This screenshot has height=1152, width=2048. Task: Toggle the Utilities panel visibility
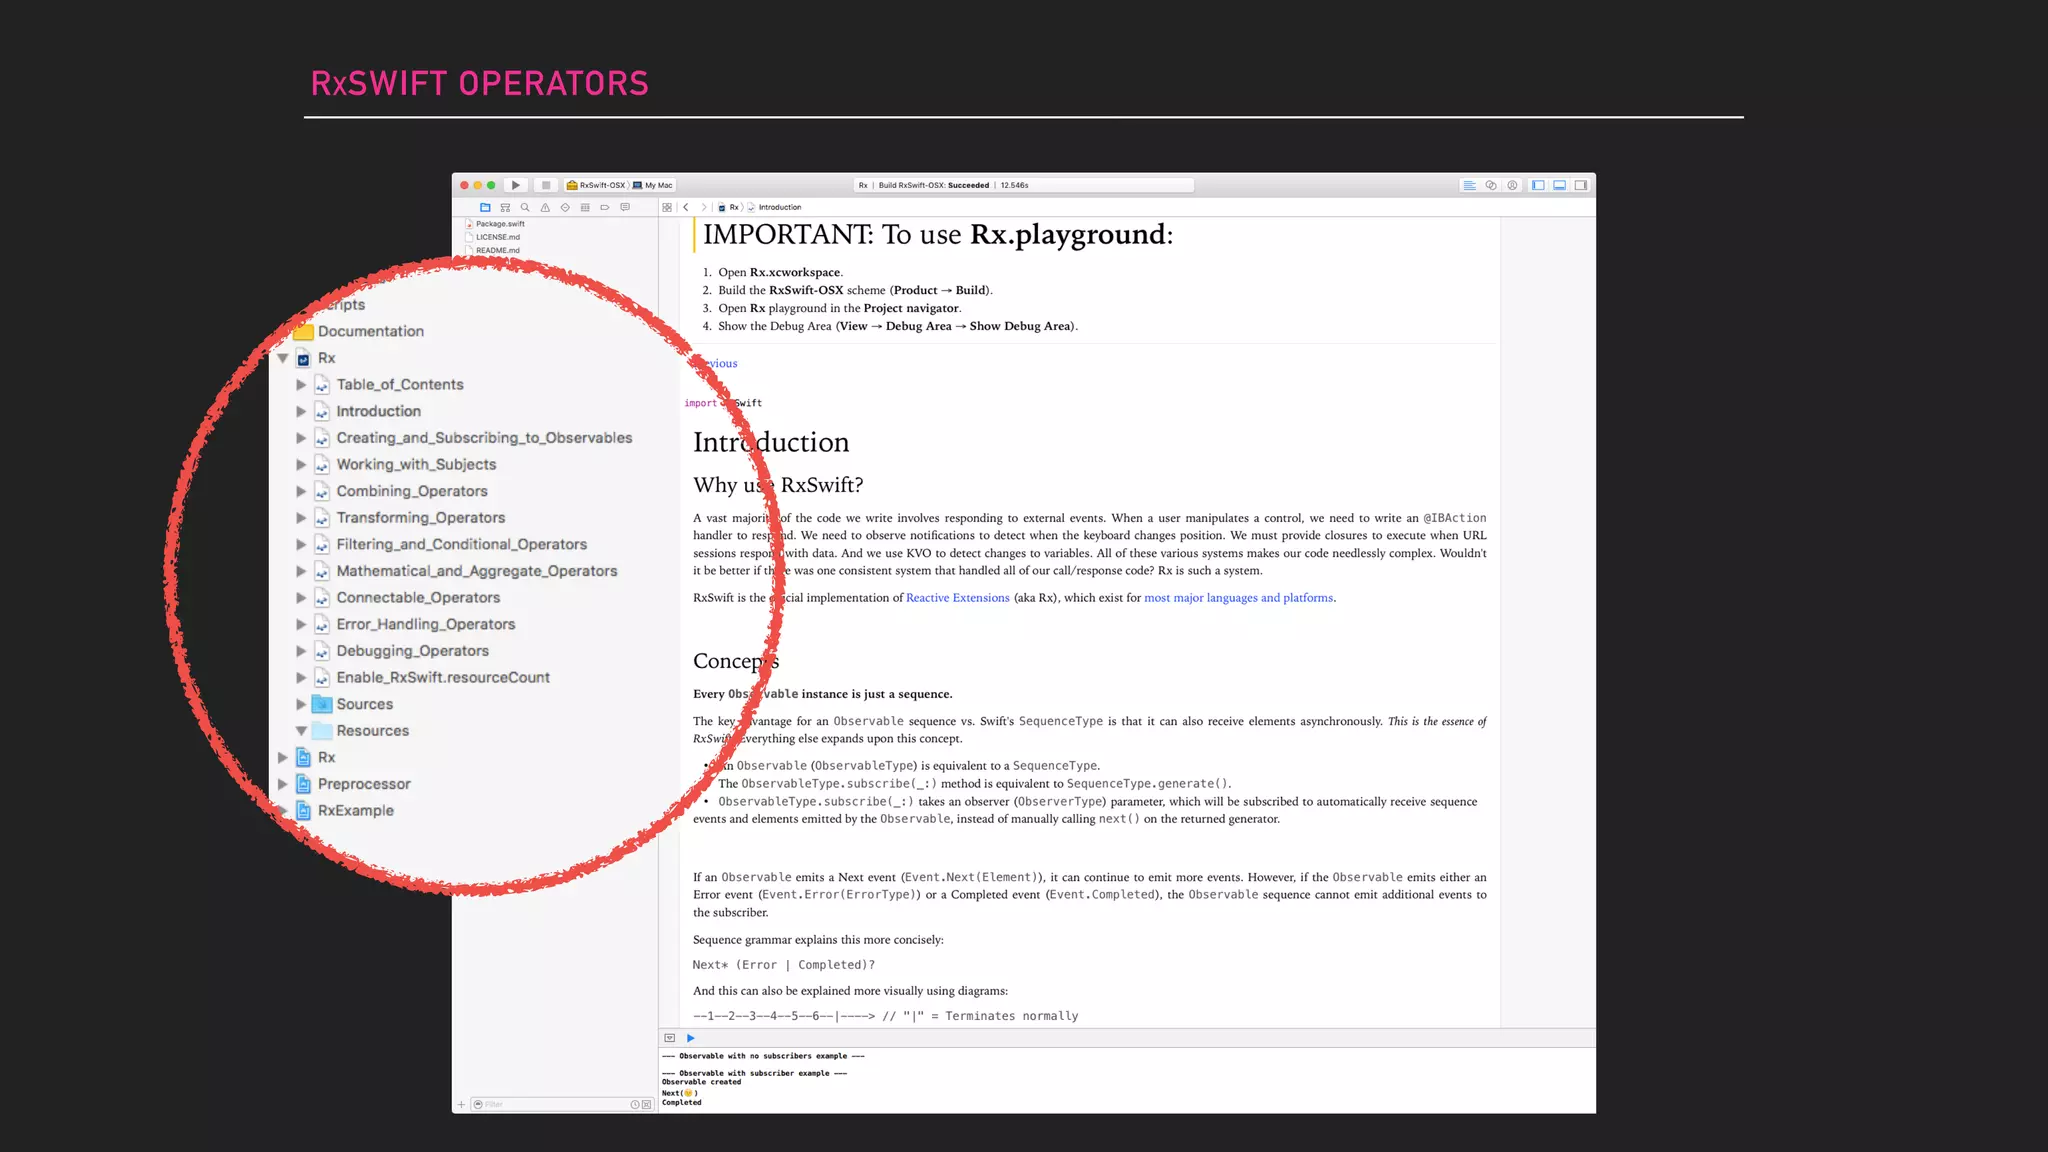1581,185
